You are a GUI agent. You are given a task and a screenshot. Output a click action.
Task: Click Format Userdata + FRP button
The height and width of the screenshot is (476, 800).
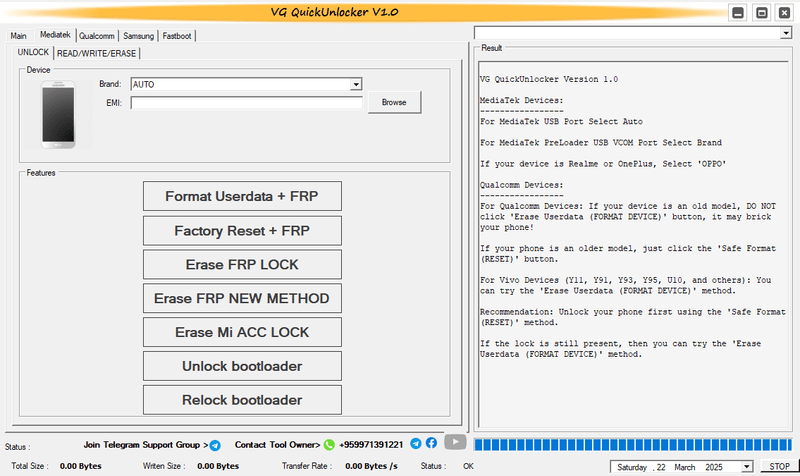pos(242,196)
